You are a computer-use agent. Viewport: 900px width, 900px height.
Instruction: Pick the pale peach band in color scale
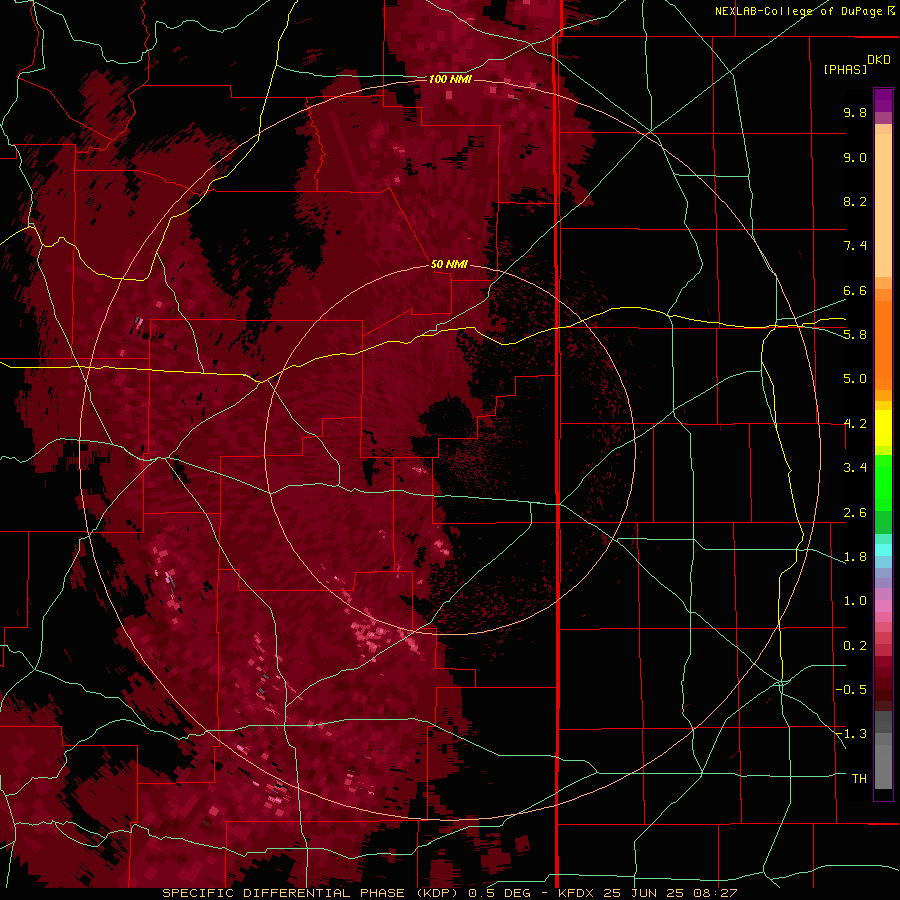pos(883,205)
